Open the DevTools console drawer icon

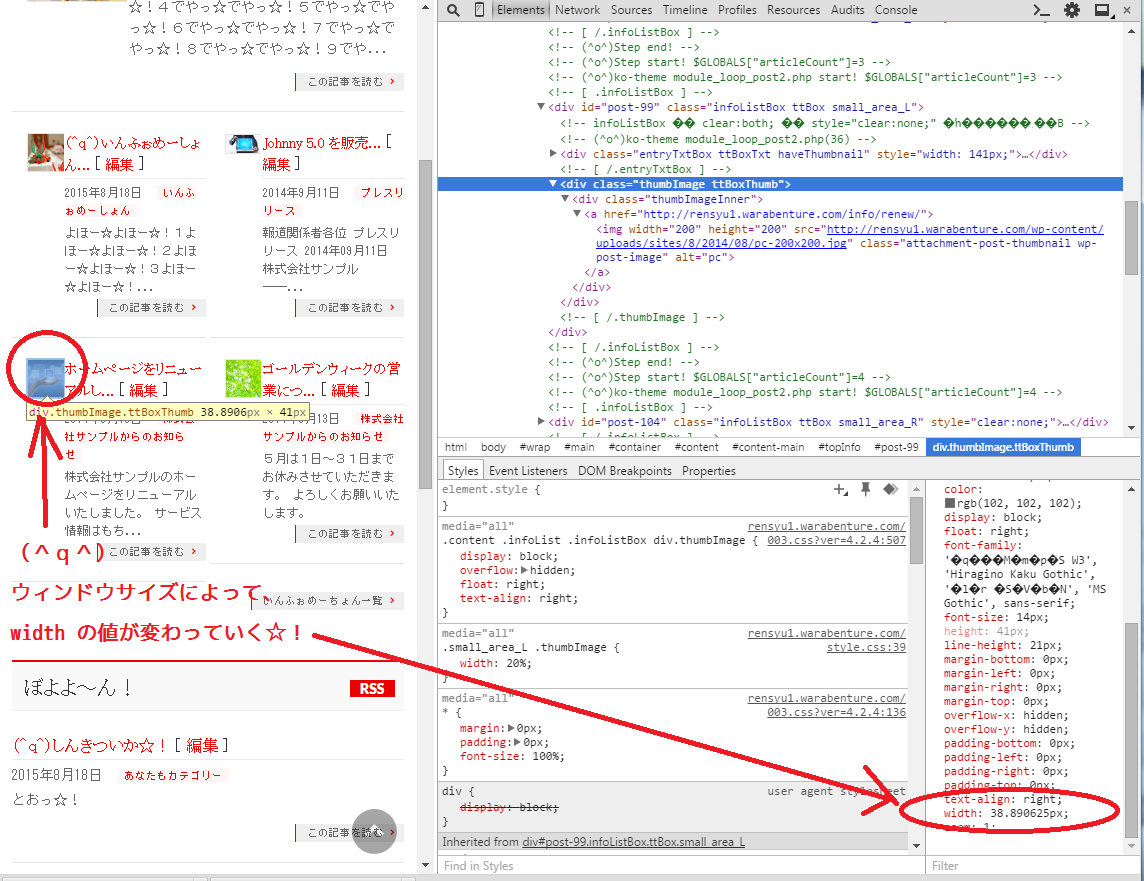(1042, 10)
